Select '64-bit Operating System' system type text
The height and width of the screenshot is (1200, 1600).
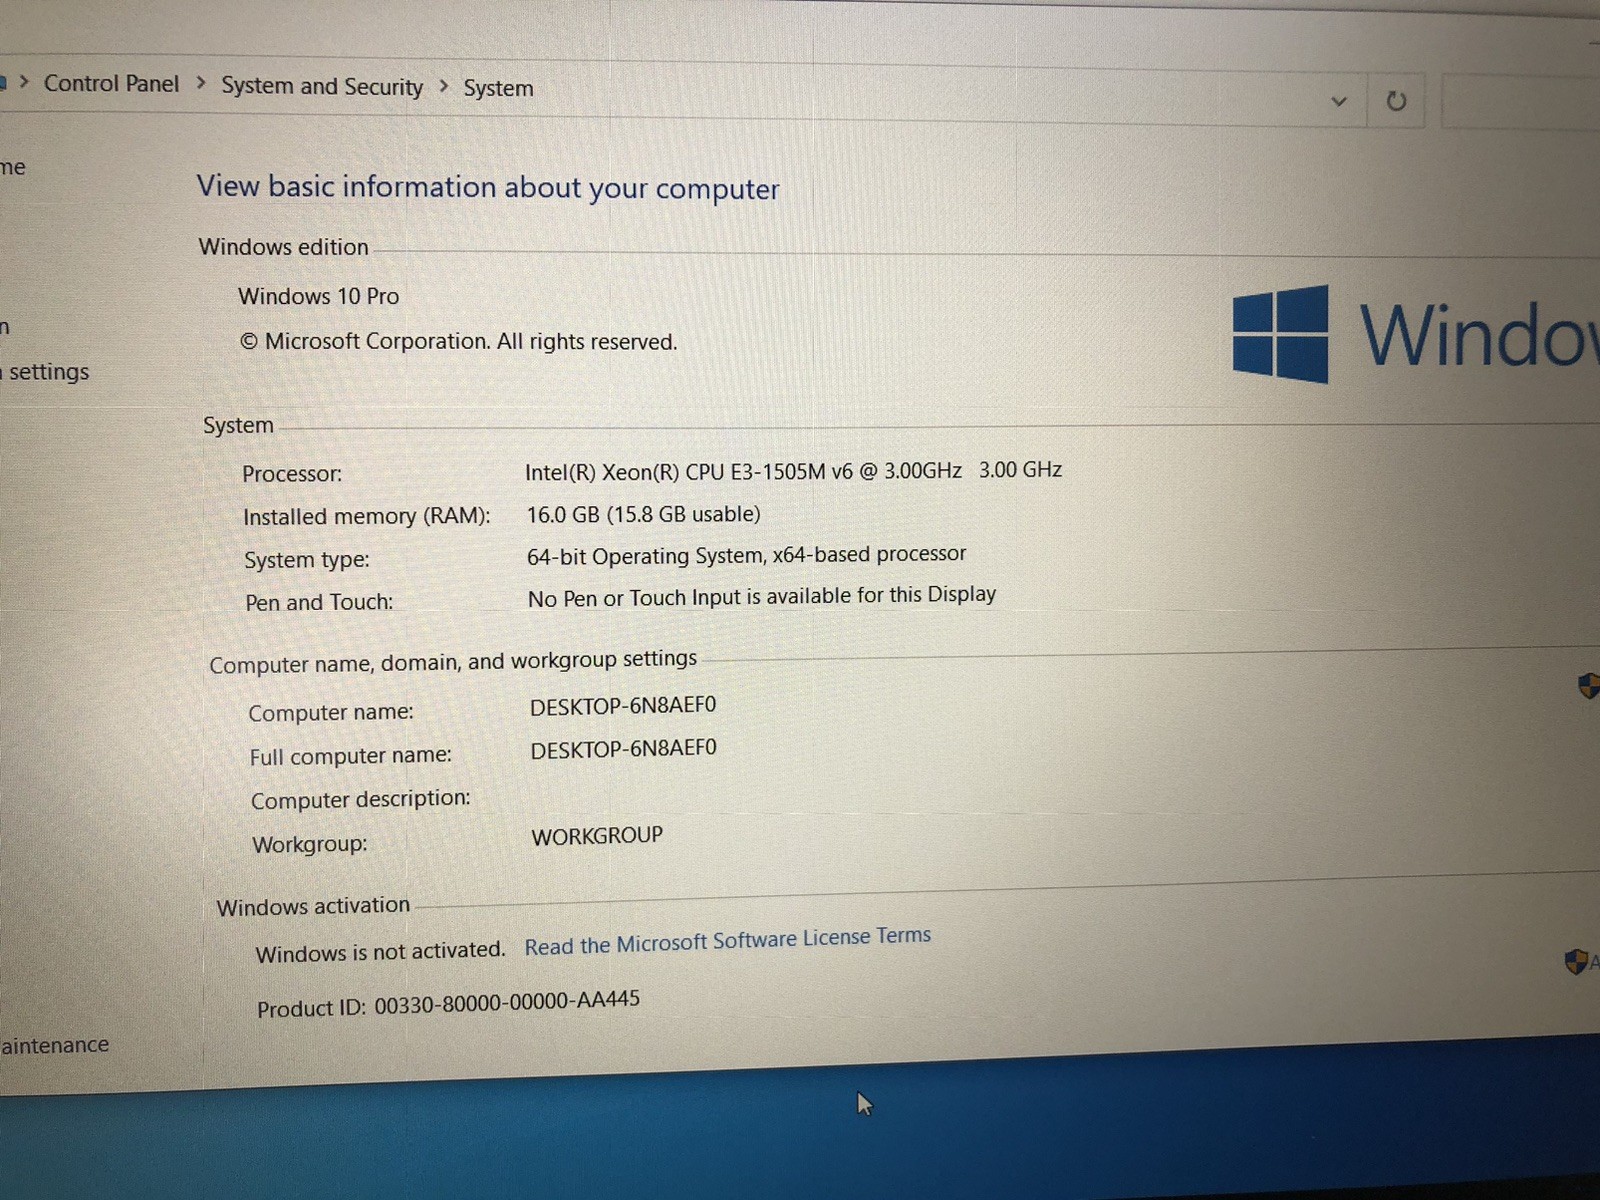[746, 555]
